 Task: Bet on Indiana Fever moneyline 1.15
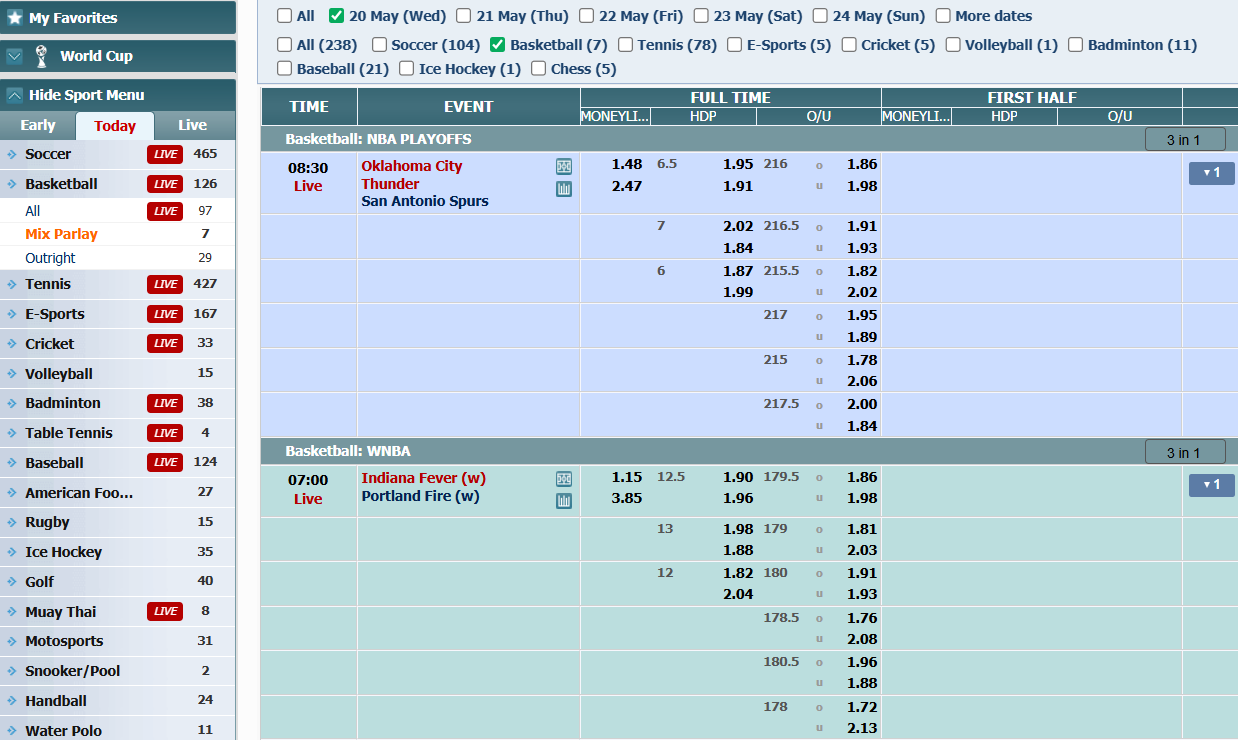[x=627, y=477]
